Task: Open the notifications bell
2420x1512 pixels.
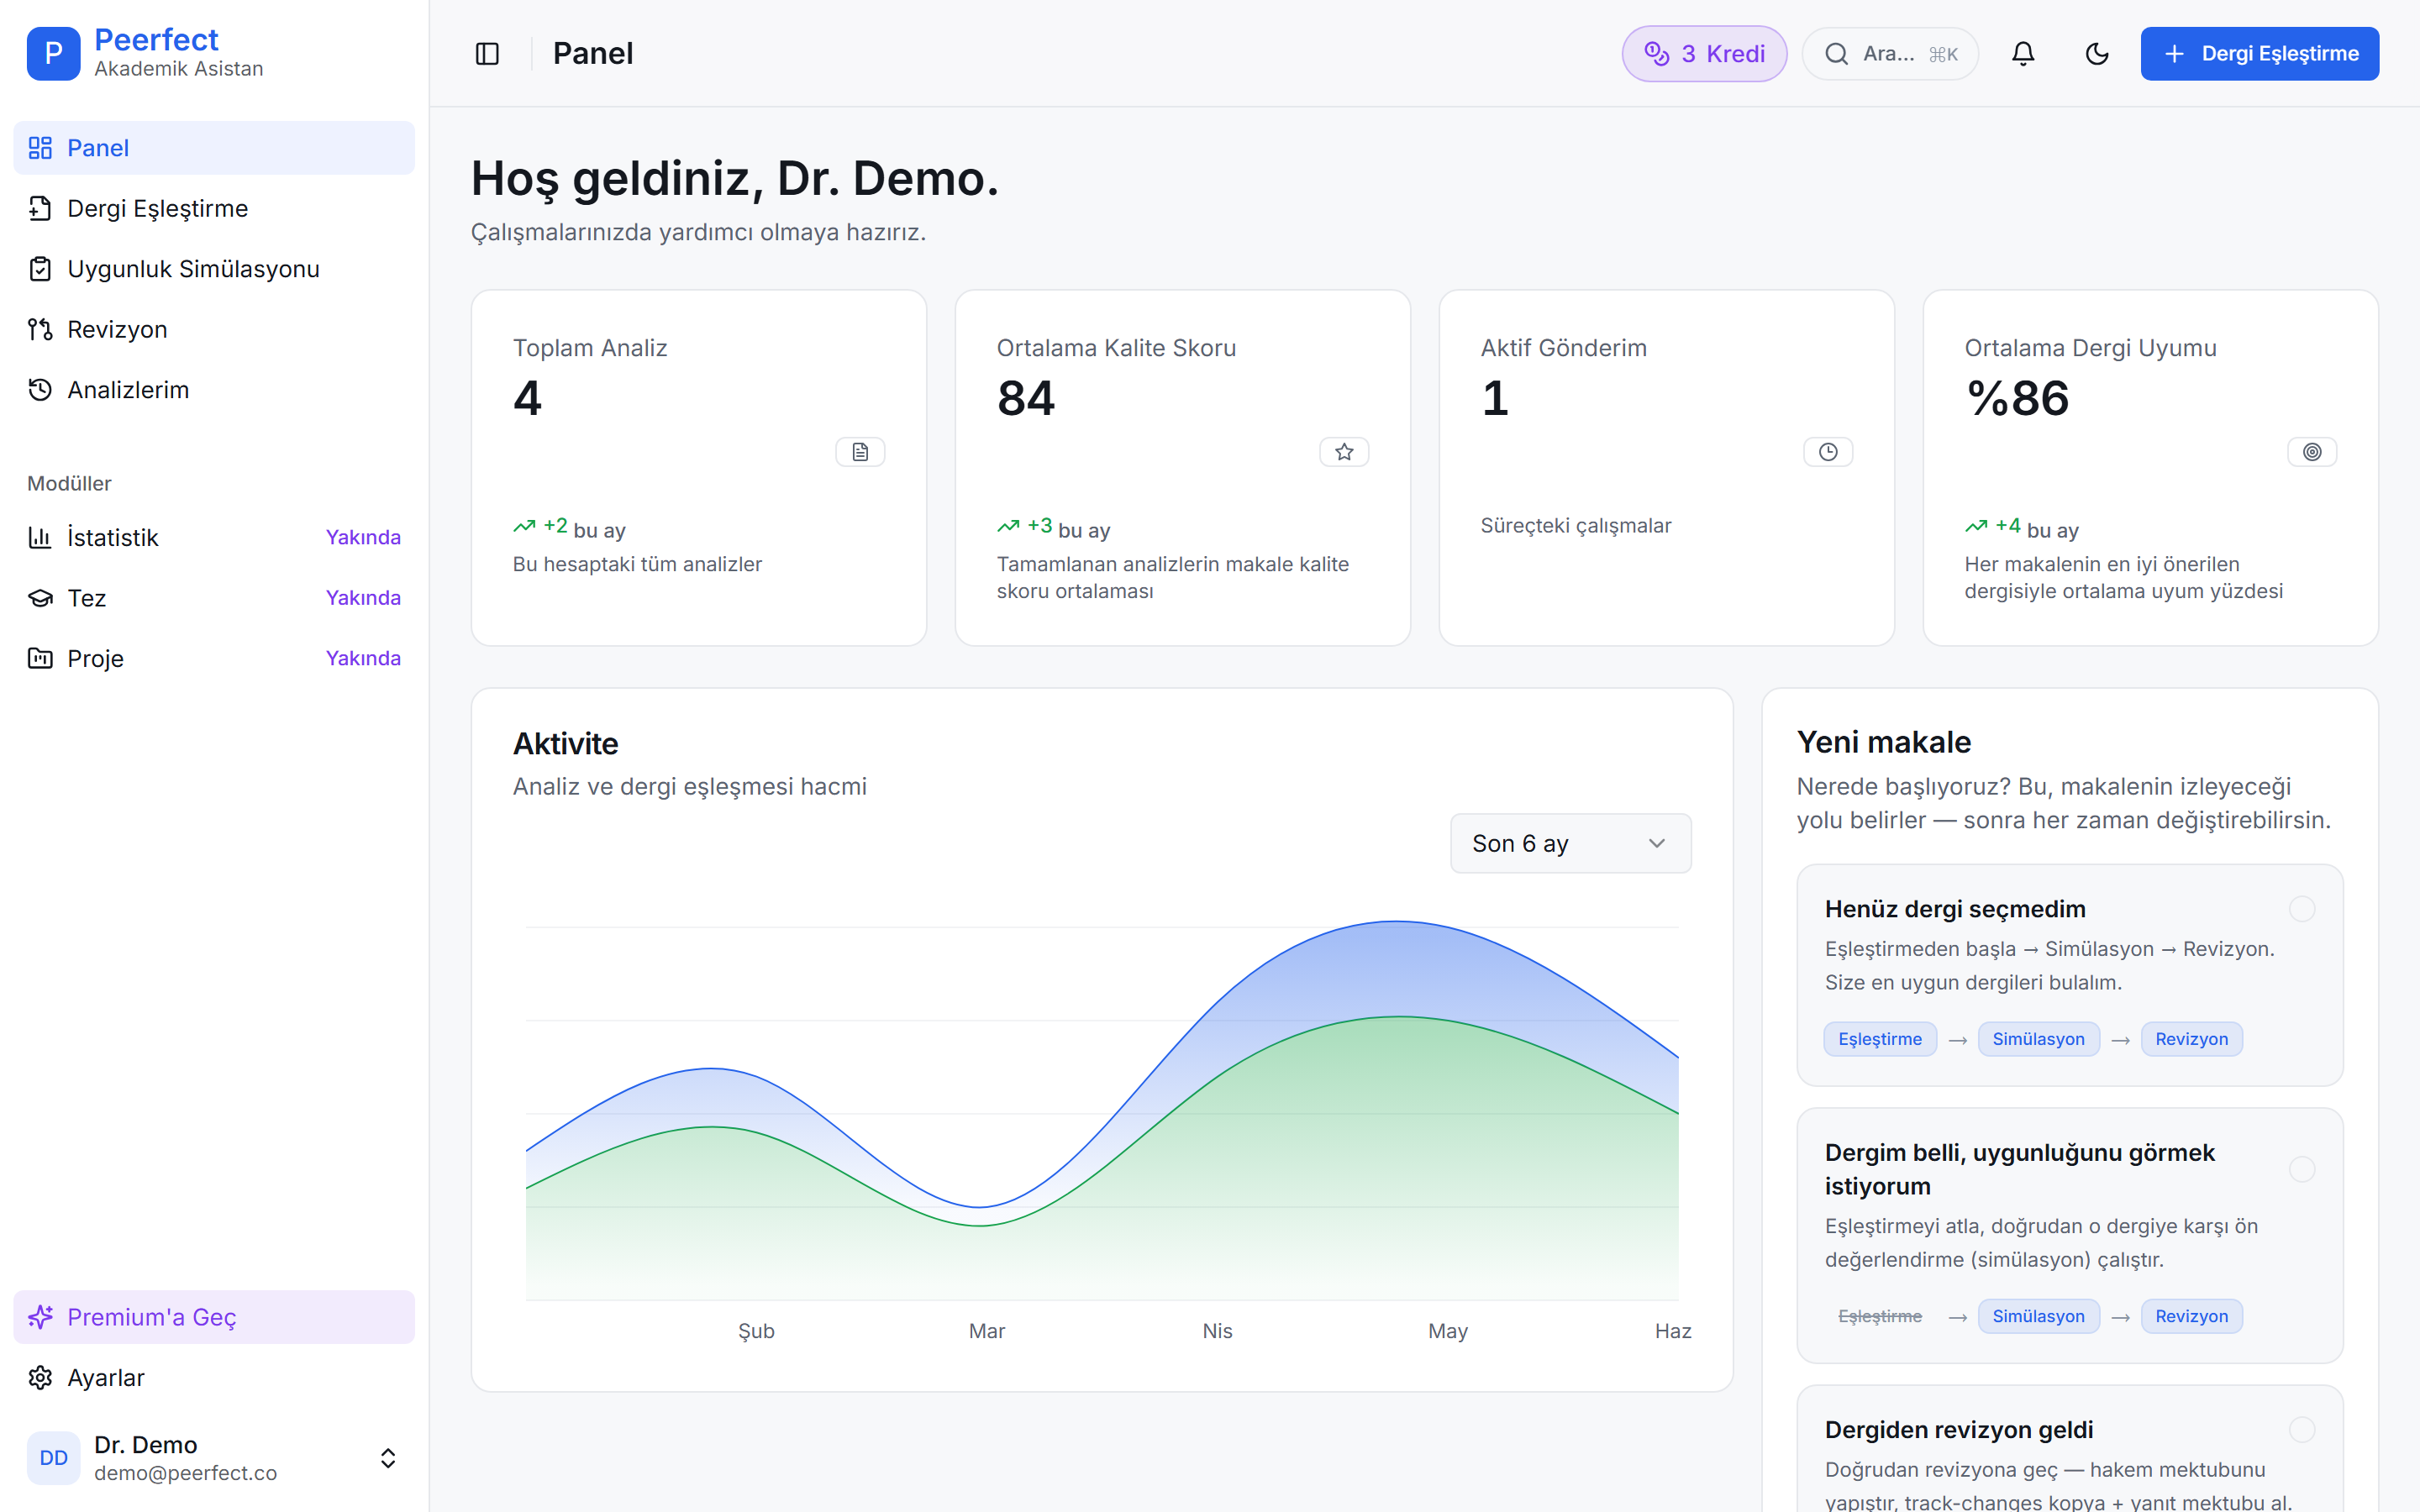Action: [x=2023, y=54]
